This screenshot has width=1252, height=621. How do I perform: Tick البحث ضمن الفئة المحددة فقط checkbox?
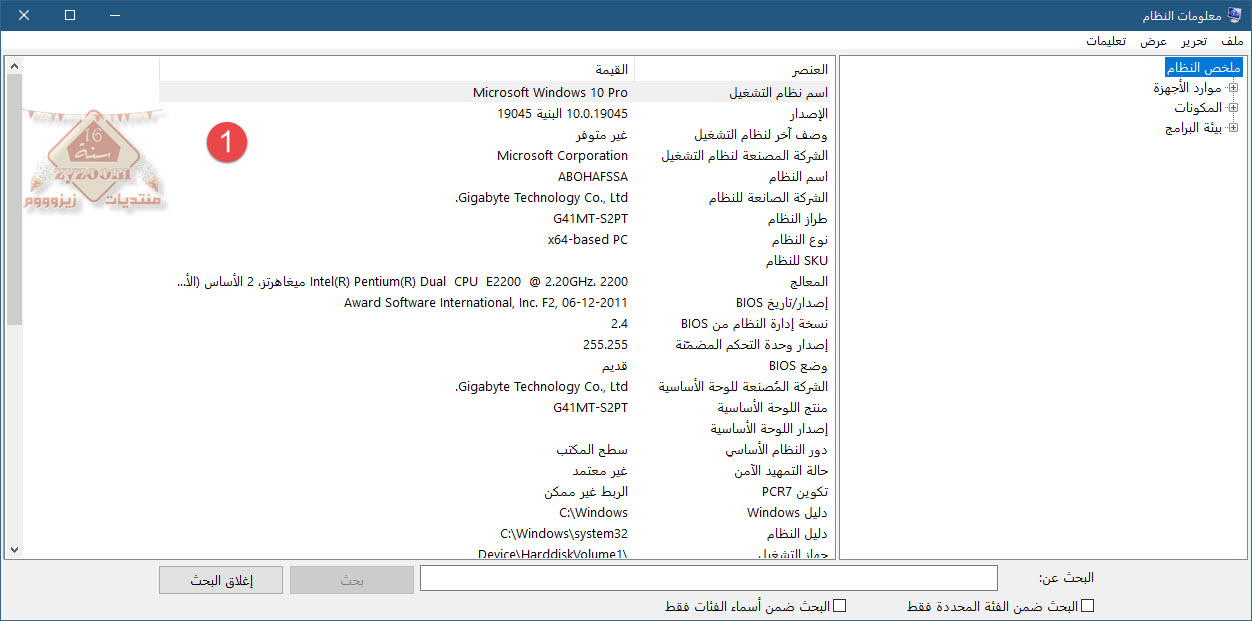tap(1088, 606)
